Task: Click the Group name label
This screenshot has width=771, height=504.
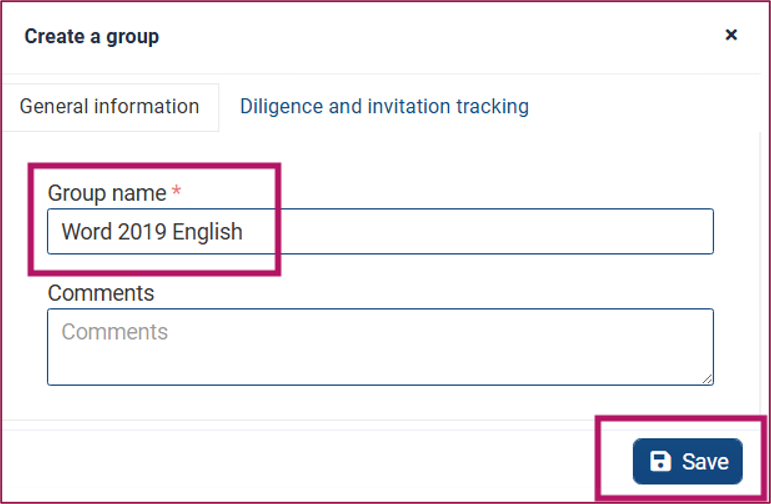Action: tap(107, 193)
